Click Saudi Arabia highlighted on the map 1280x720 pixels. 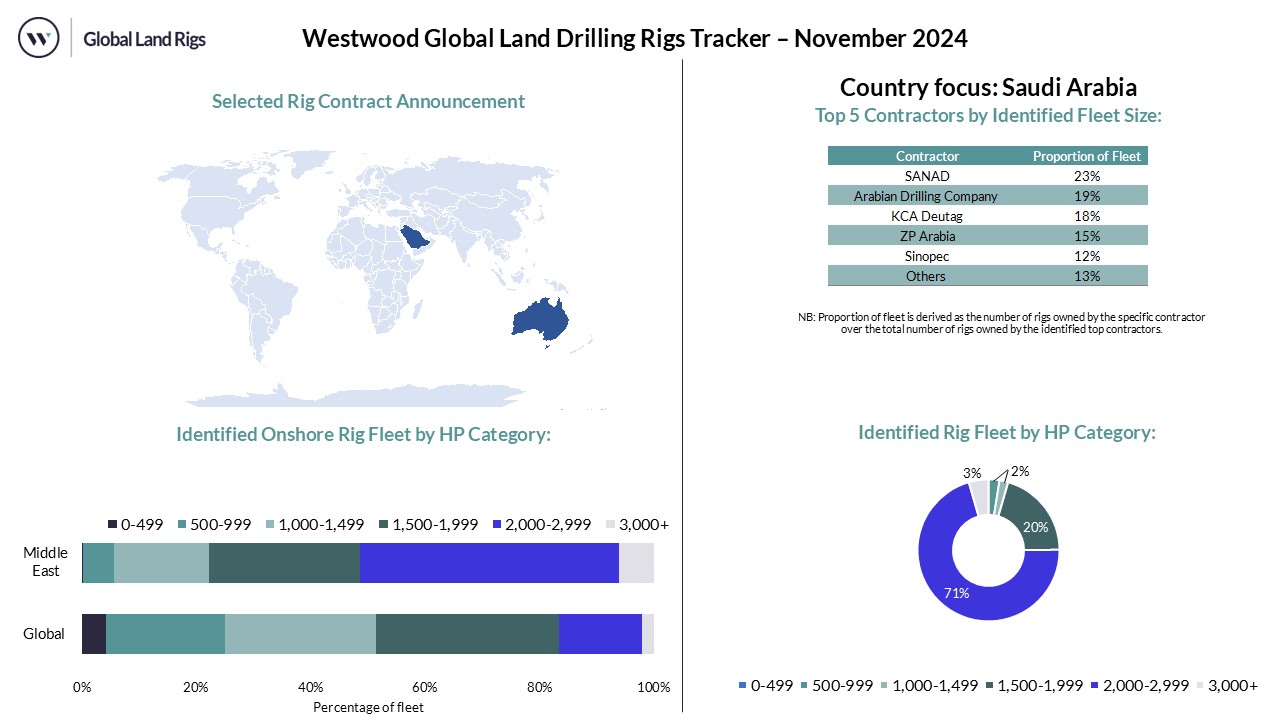click(x=414, y=240)
